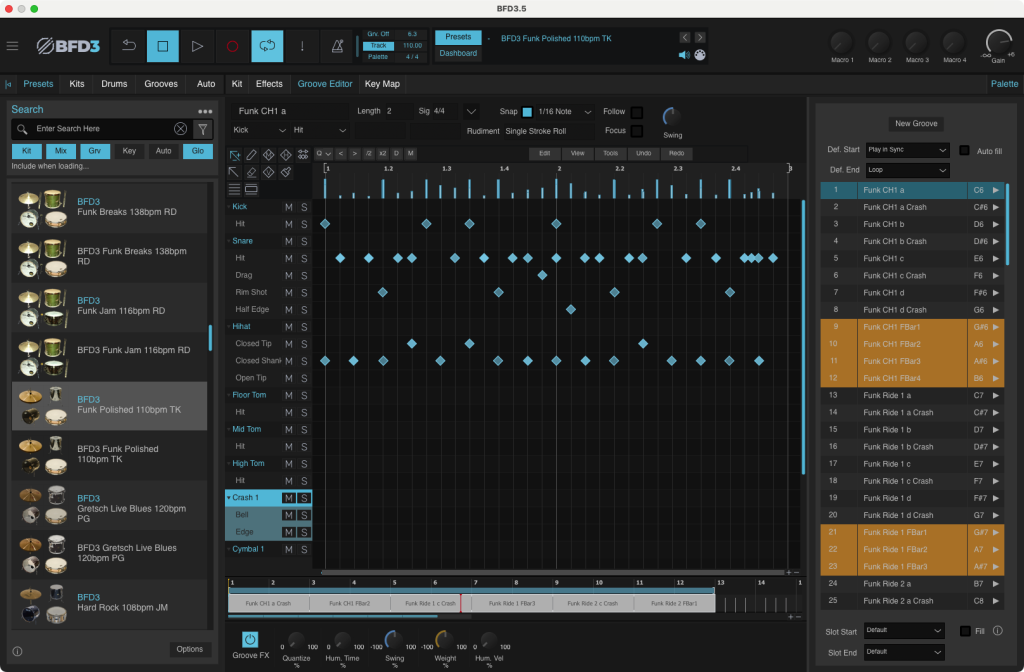Click the red Record button
The image size is (1024, 672).
tap(232, 46)
